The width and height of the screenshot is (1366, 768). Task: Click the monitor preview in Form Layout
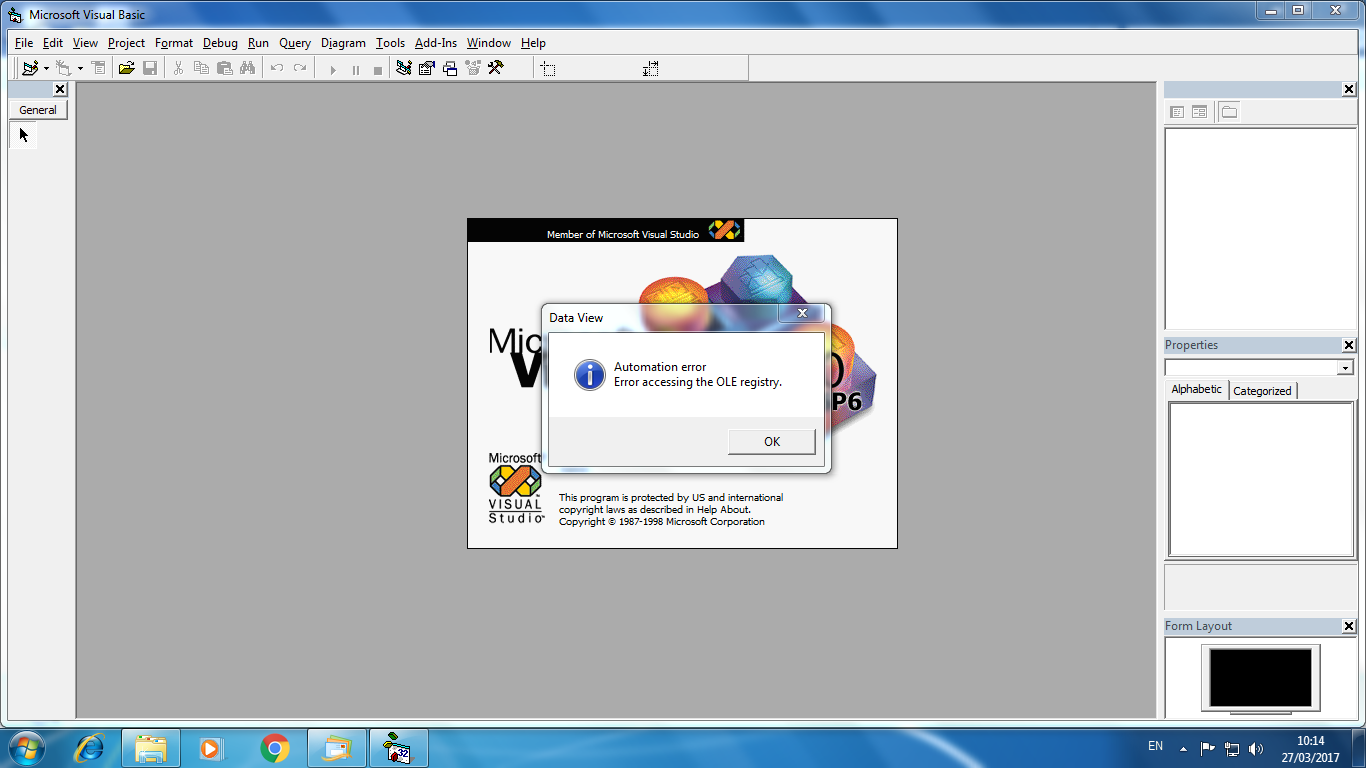(1260, 678)
